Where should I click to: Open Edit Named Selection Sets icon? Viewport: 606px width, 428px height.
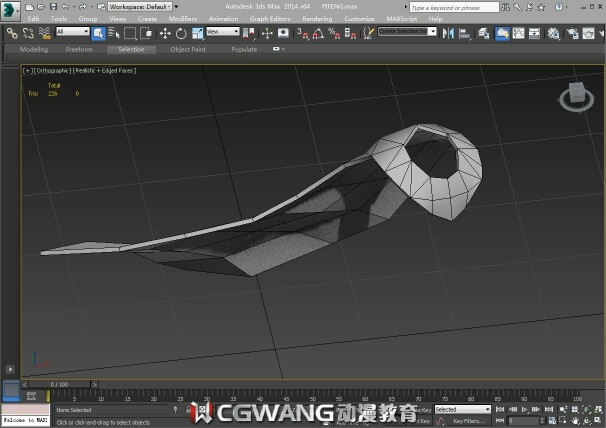(369, 34)
